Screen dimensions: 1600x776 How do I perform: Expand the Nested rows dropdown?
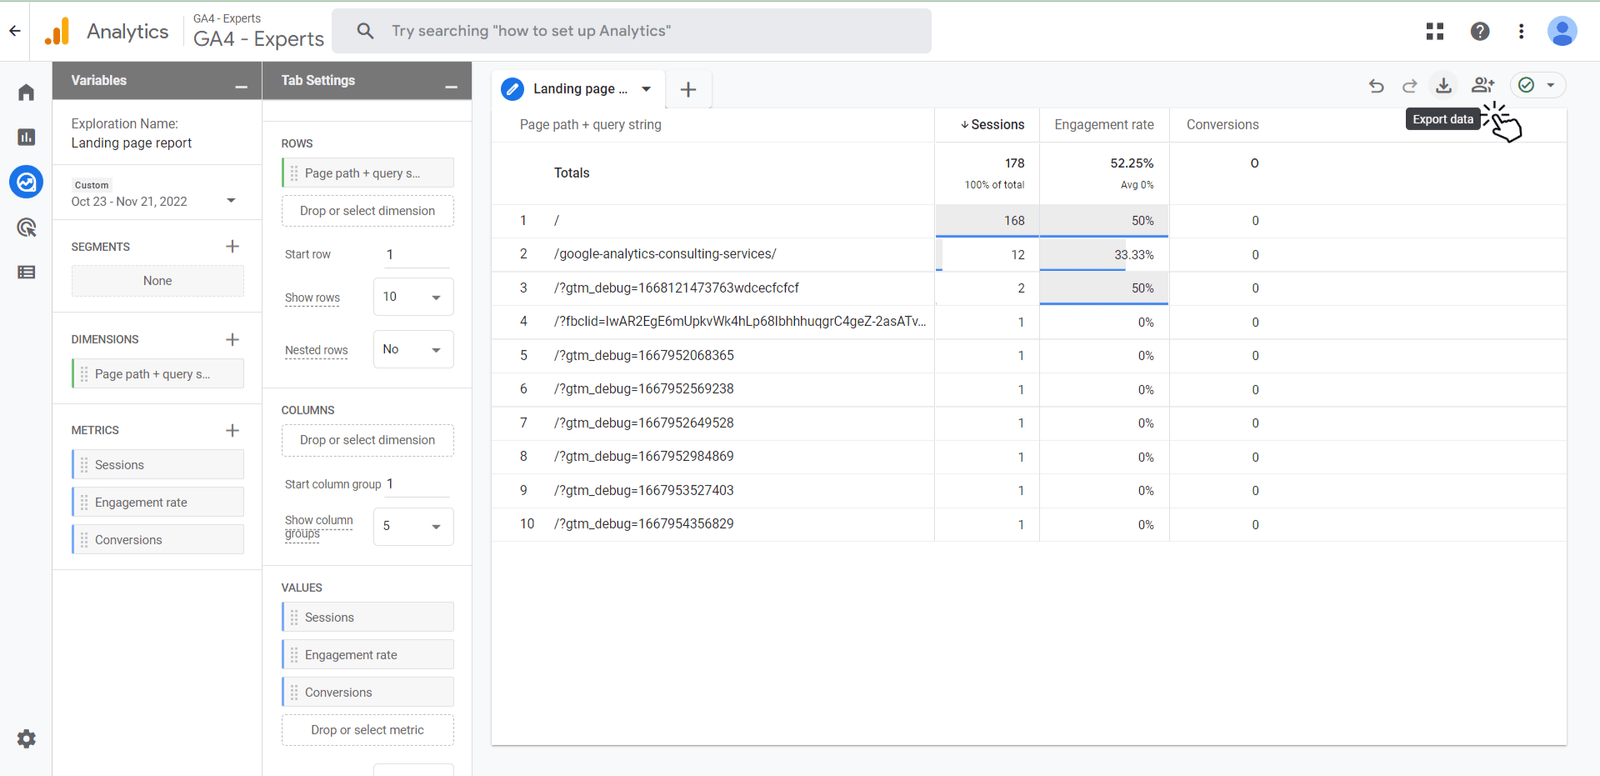[x=413, y=350]
